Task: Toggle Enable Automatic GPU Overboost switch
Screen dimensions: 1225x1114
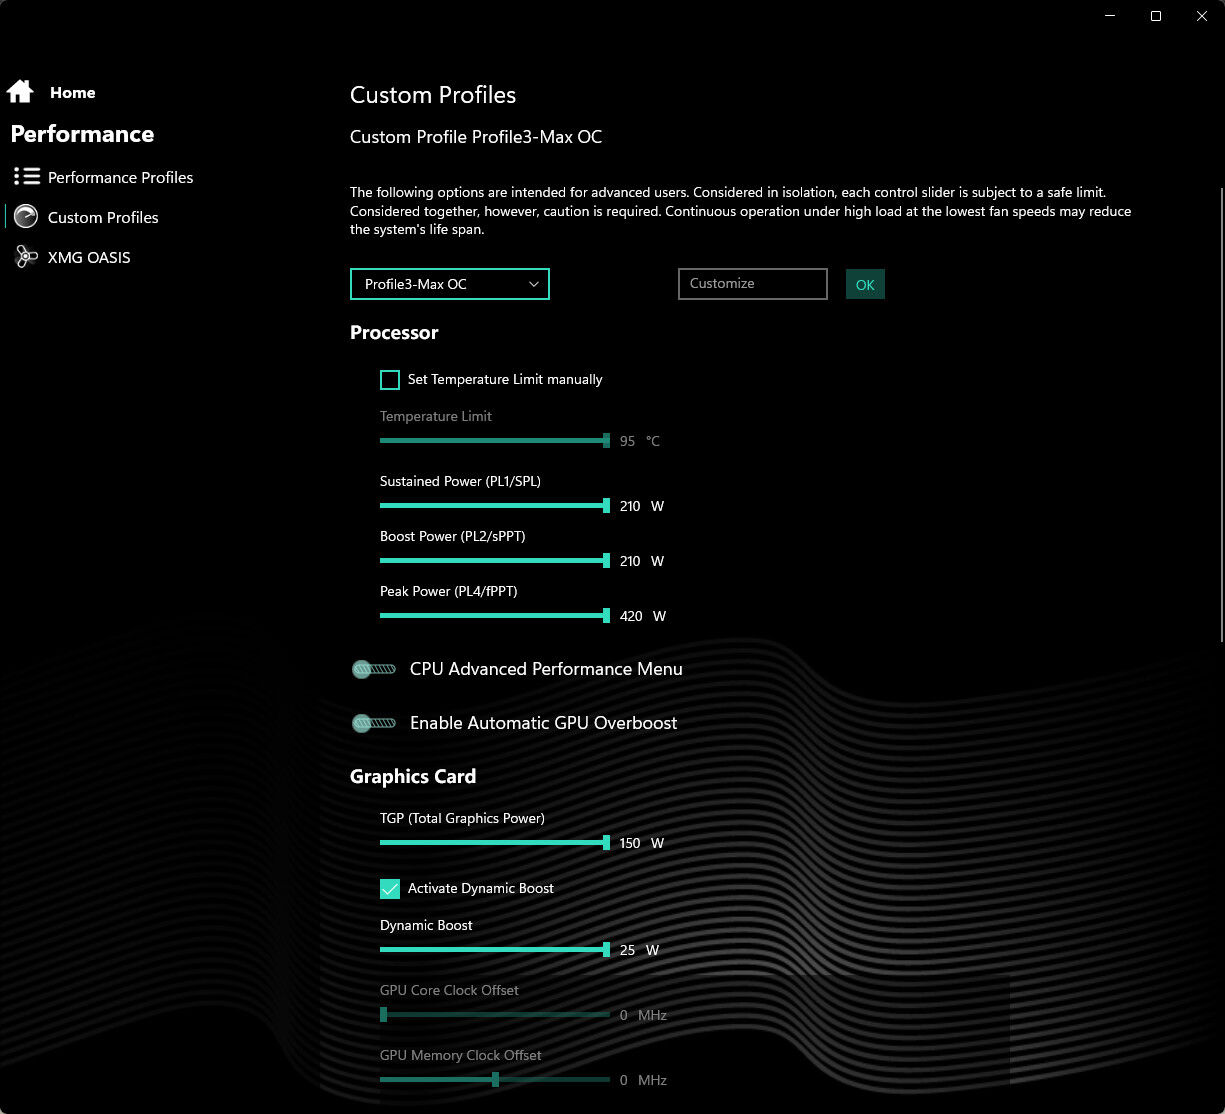Action: 374,723
